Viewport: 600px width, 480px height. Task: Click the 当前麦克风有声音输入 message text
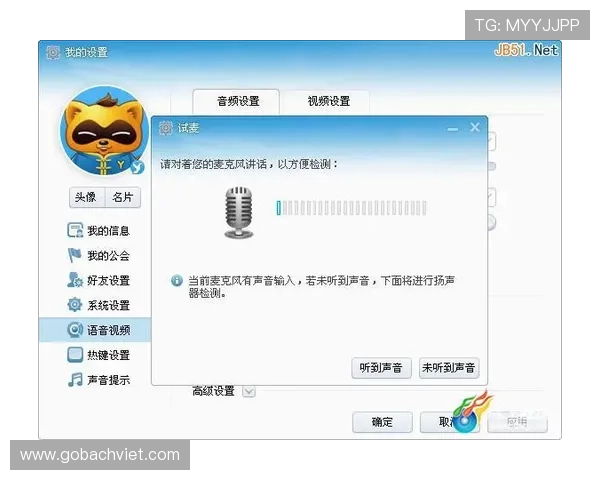321,286
